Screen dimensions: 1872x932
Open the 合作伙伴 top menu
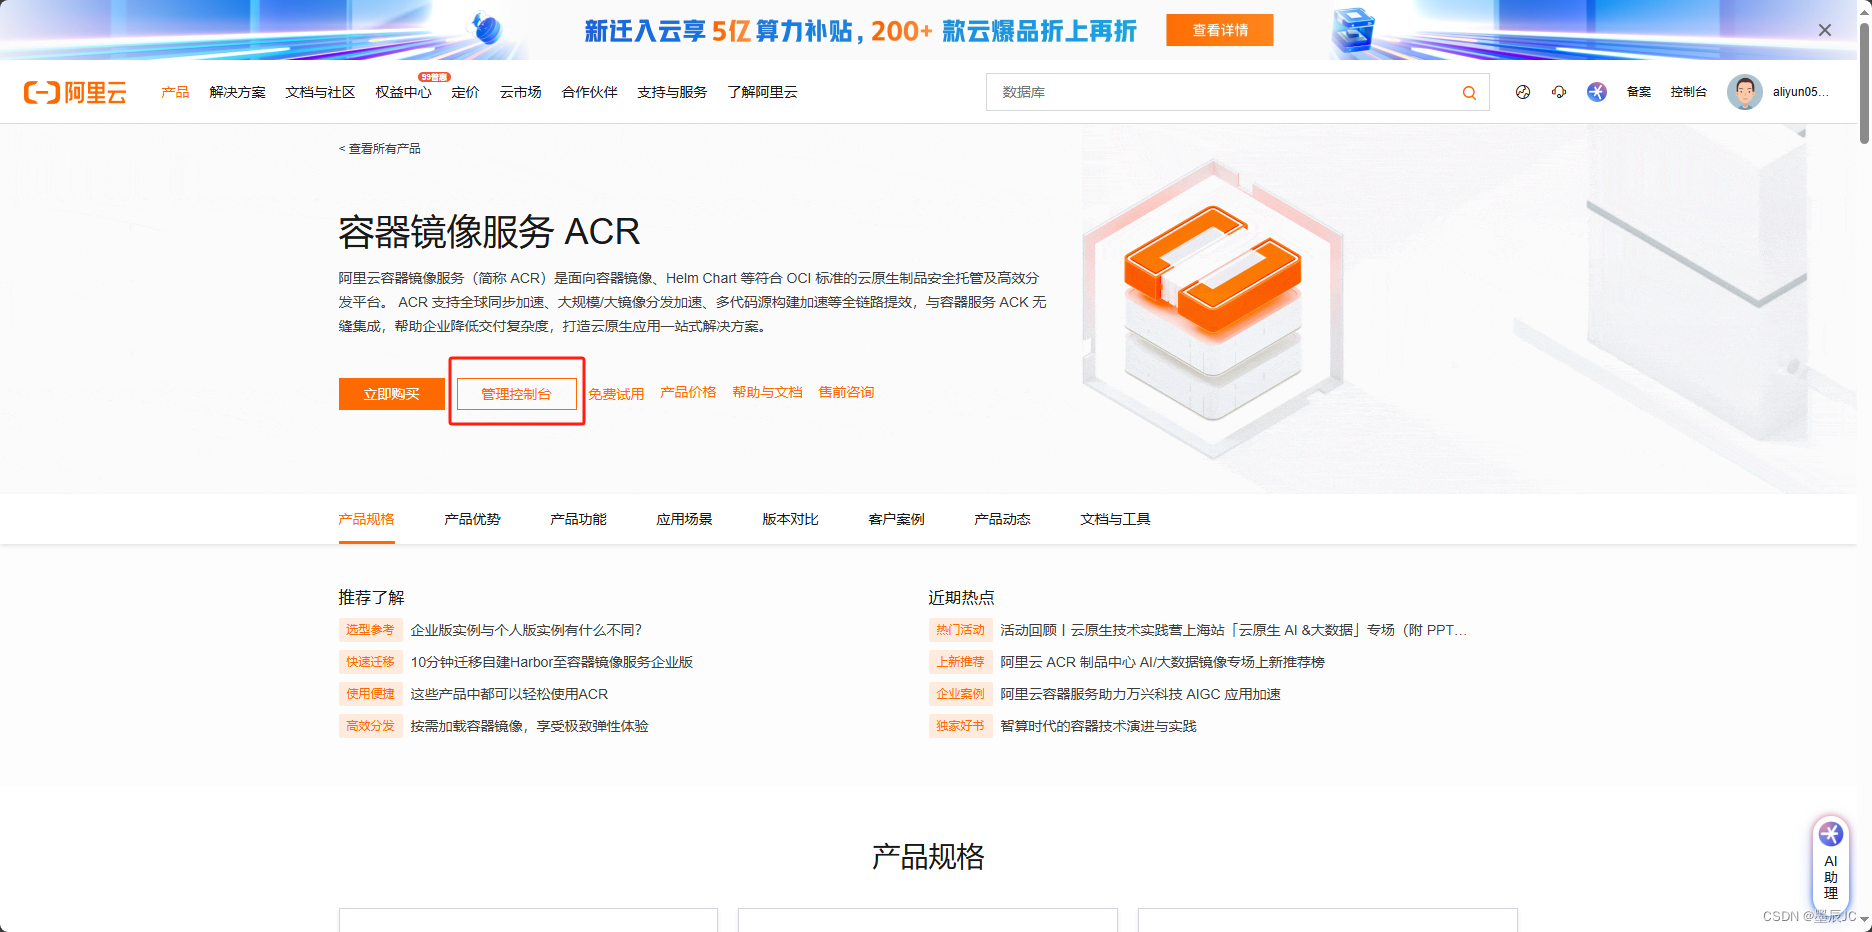coord(590,92)
